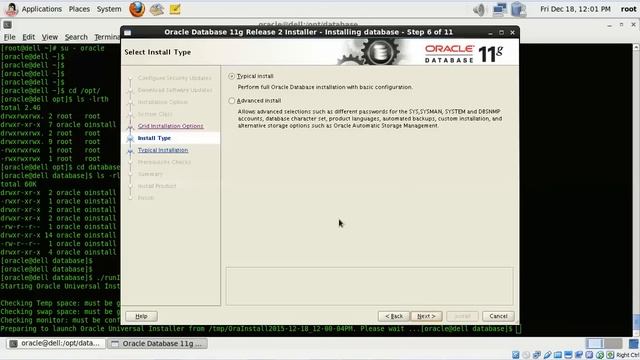Viewport: 640px width, 360px height.
Task: Click terminal line 'total 2.4G'
Action: pyautogui.click(x=20, y=108)
